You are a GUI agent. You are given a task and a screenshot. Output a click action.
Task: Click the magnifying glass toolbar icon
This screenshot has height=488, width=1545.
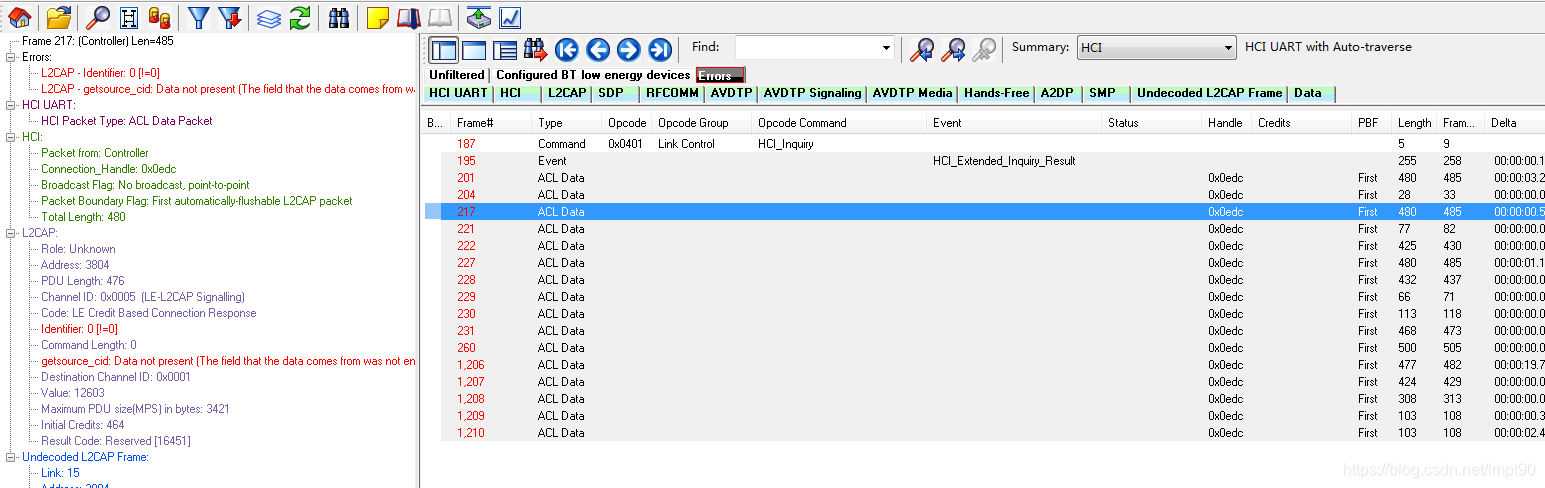click(x=99, y=16)
